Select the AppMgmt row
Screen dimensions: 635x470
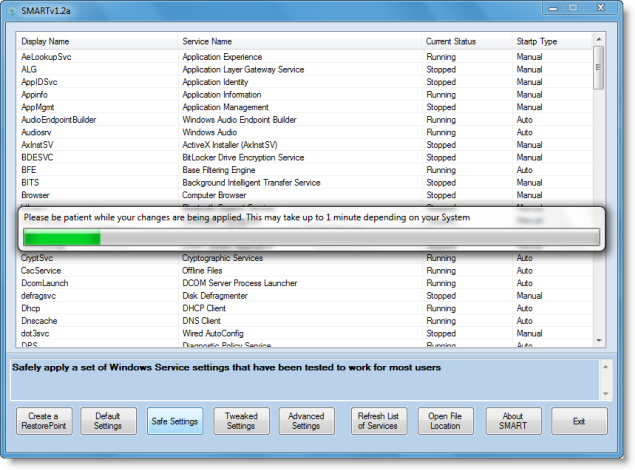pos(304,107)
